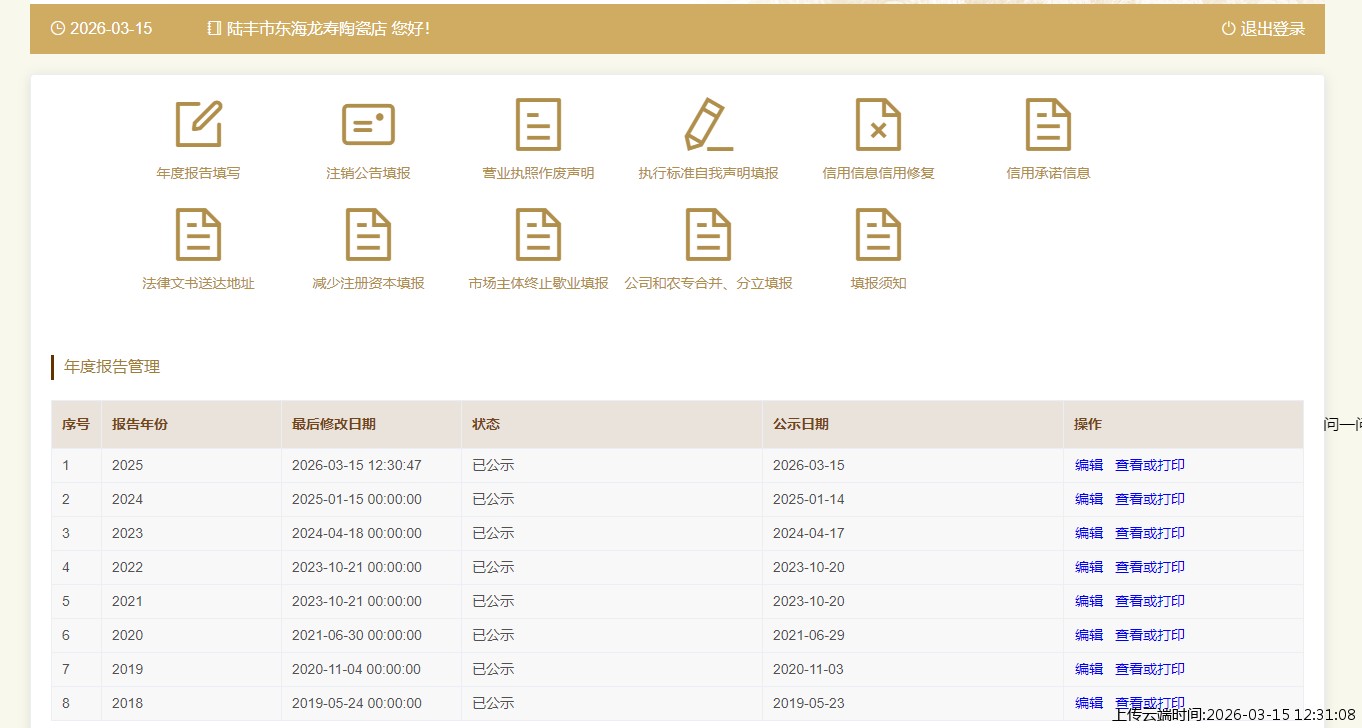Open 查看或打印 for report year 2022
1362x728 pixels.
point(1149,567)
